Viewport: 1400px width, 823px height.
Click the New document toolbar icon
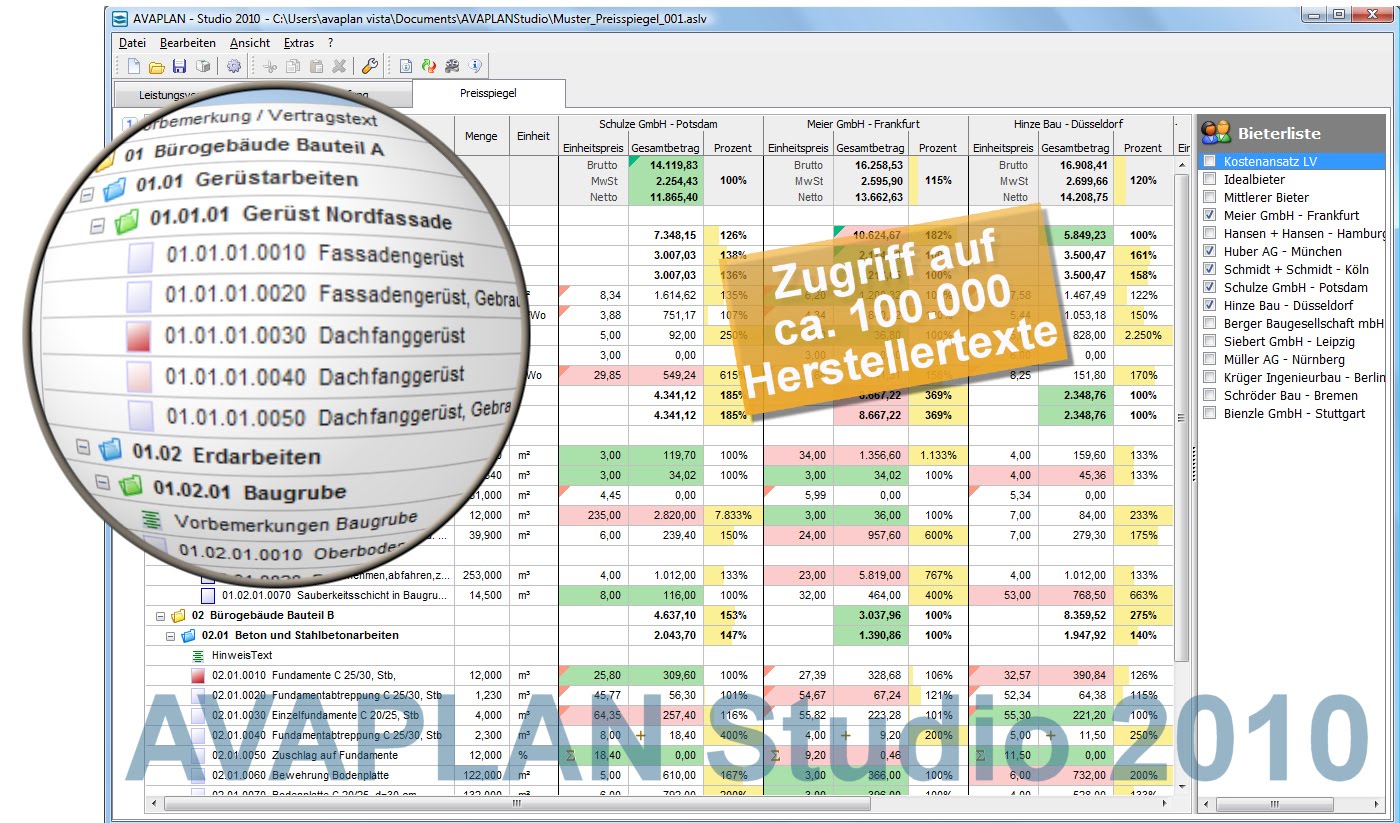point(134,67)
